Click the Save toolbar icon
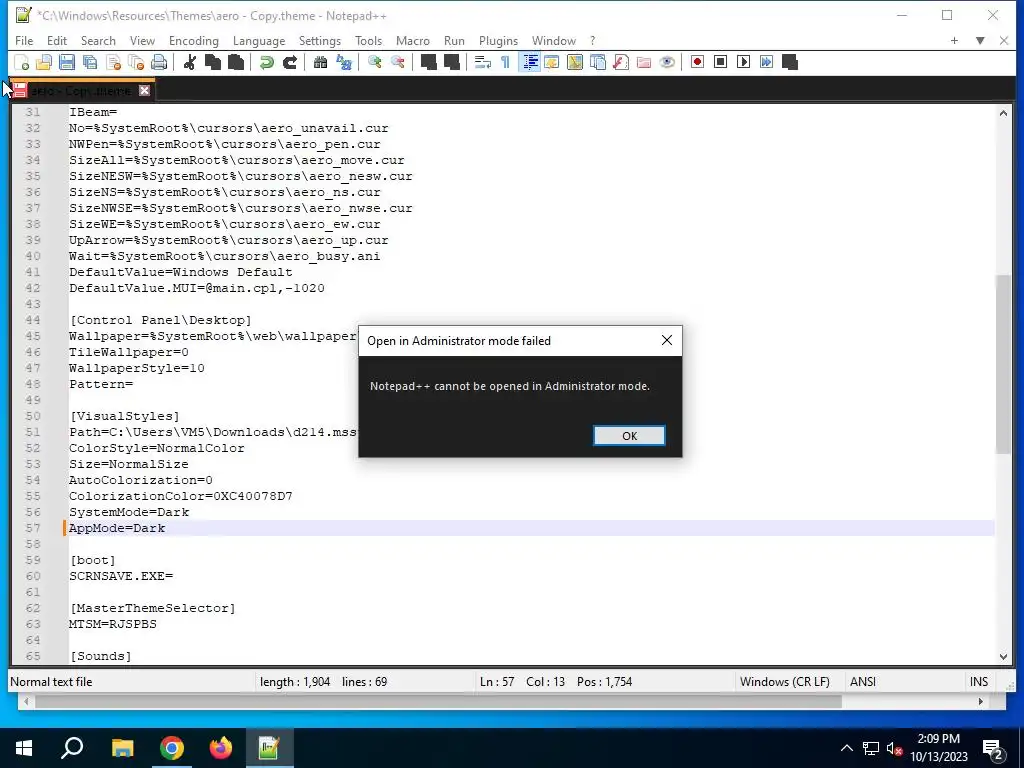 (x=67, y=62)
